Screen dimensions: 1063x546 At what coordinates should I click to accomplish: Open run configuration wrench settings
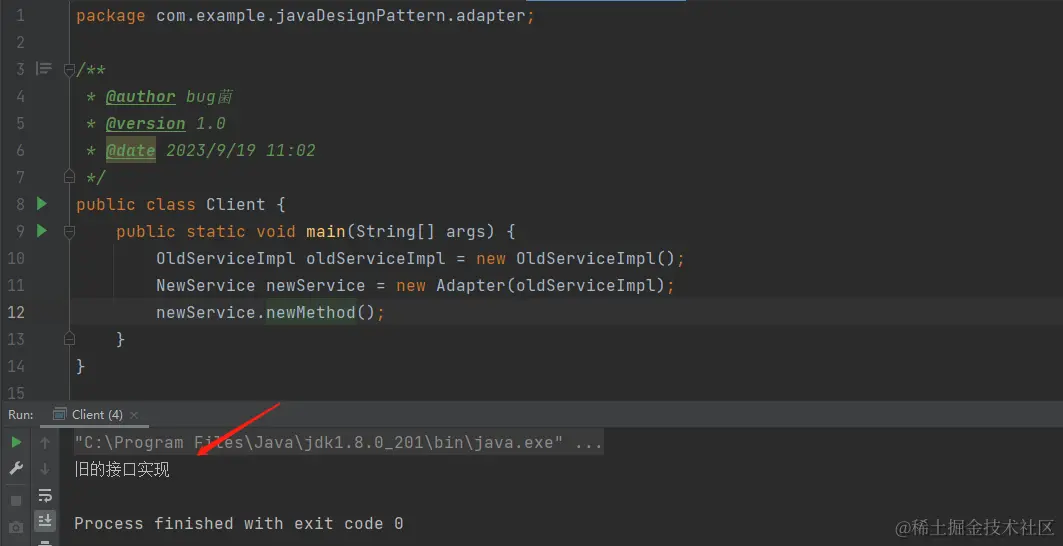(x=16, y=469)
